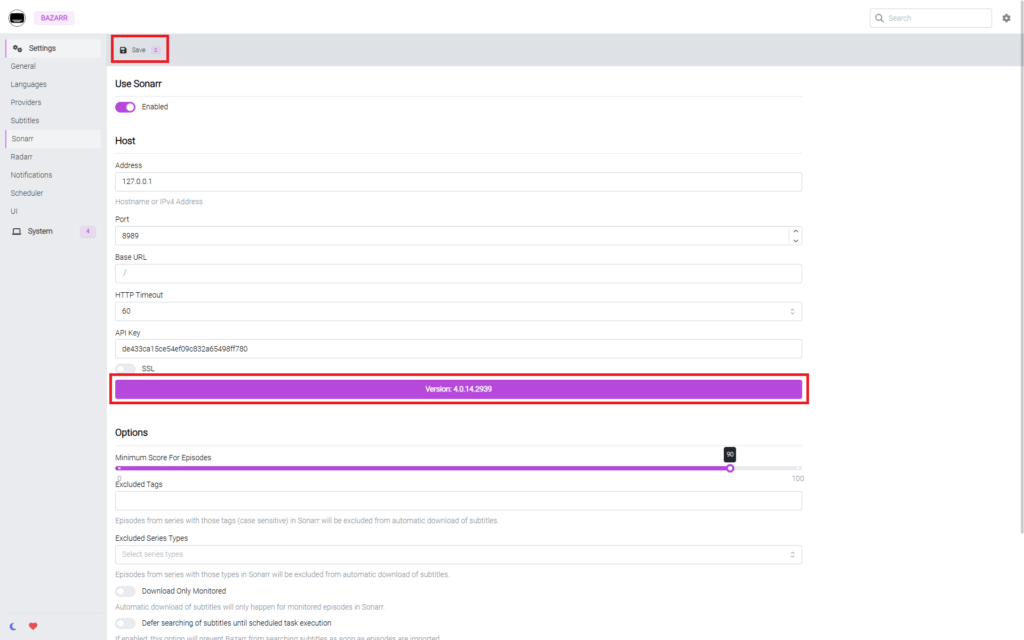Click the System badge showing 4
The width and height of the screenshot is (1024, 640).
coord(88,231)
